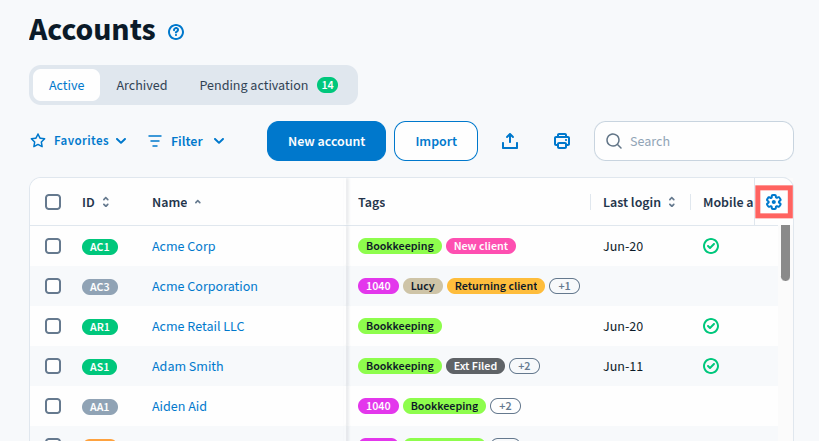Switch to the Archived tab

(x=141, y=85)
